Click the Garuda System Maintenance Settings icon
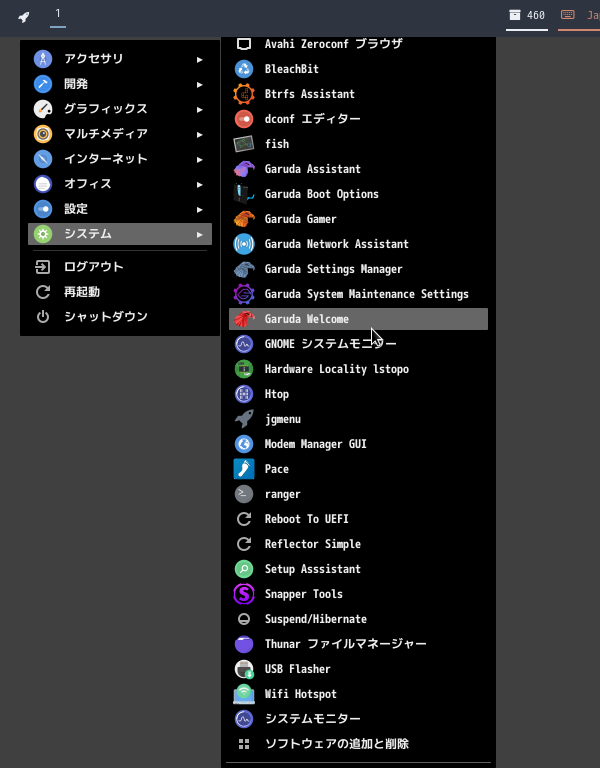The width and height of the screenshot is (600, 768). tap(244, 294)
